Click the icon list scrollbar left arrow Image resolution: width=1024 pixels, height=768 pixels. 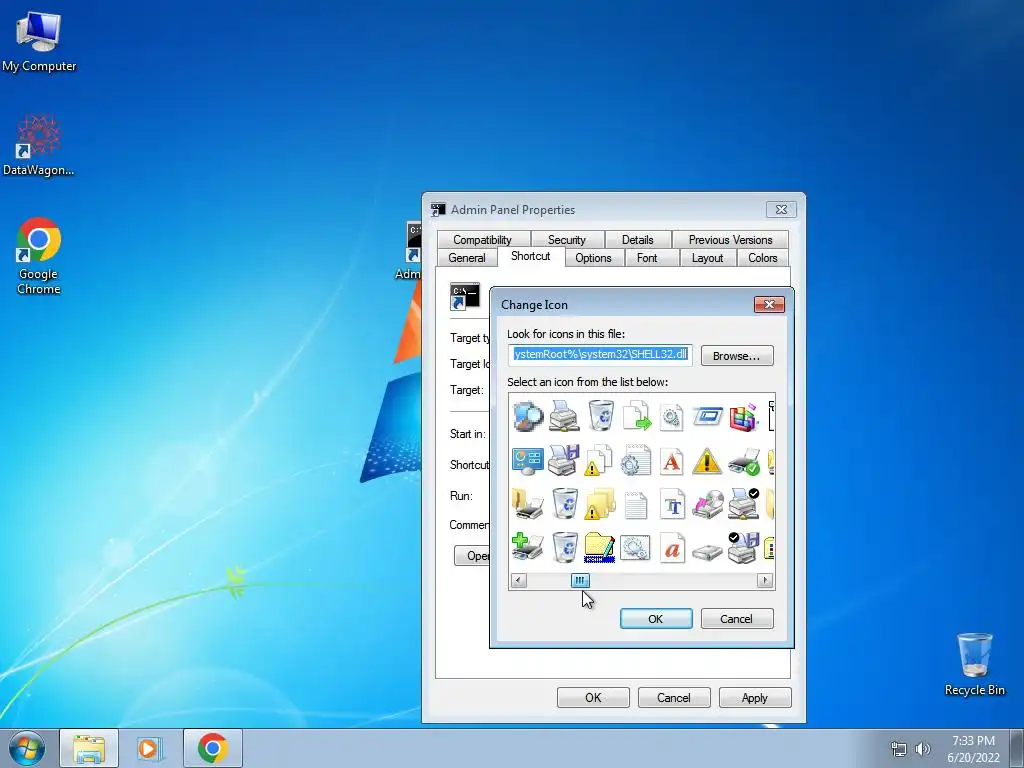point(519,580)
